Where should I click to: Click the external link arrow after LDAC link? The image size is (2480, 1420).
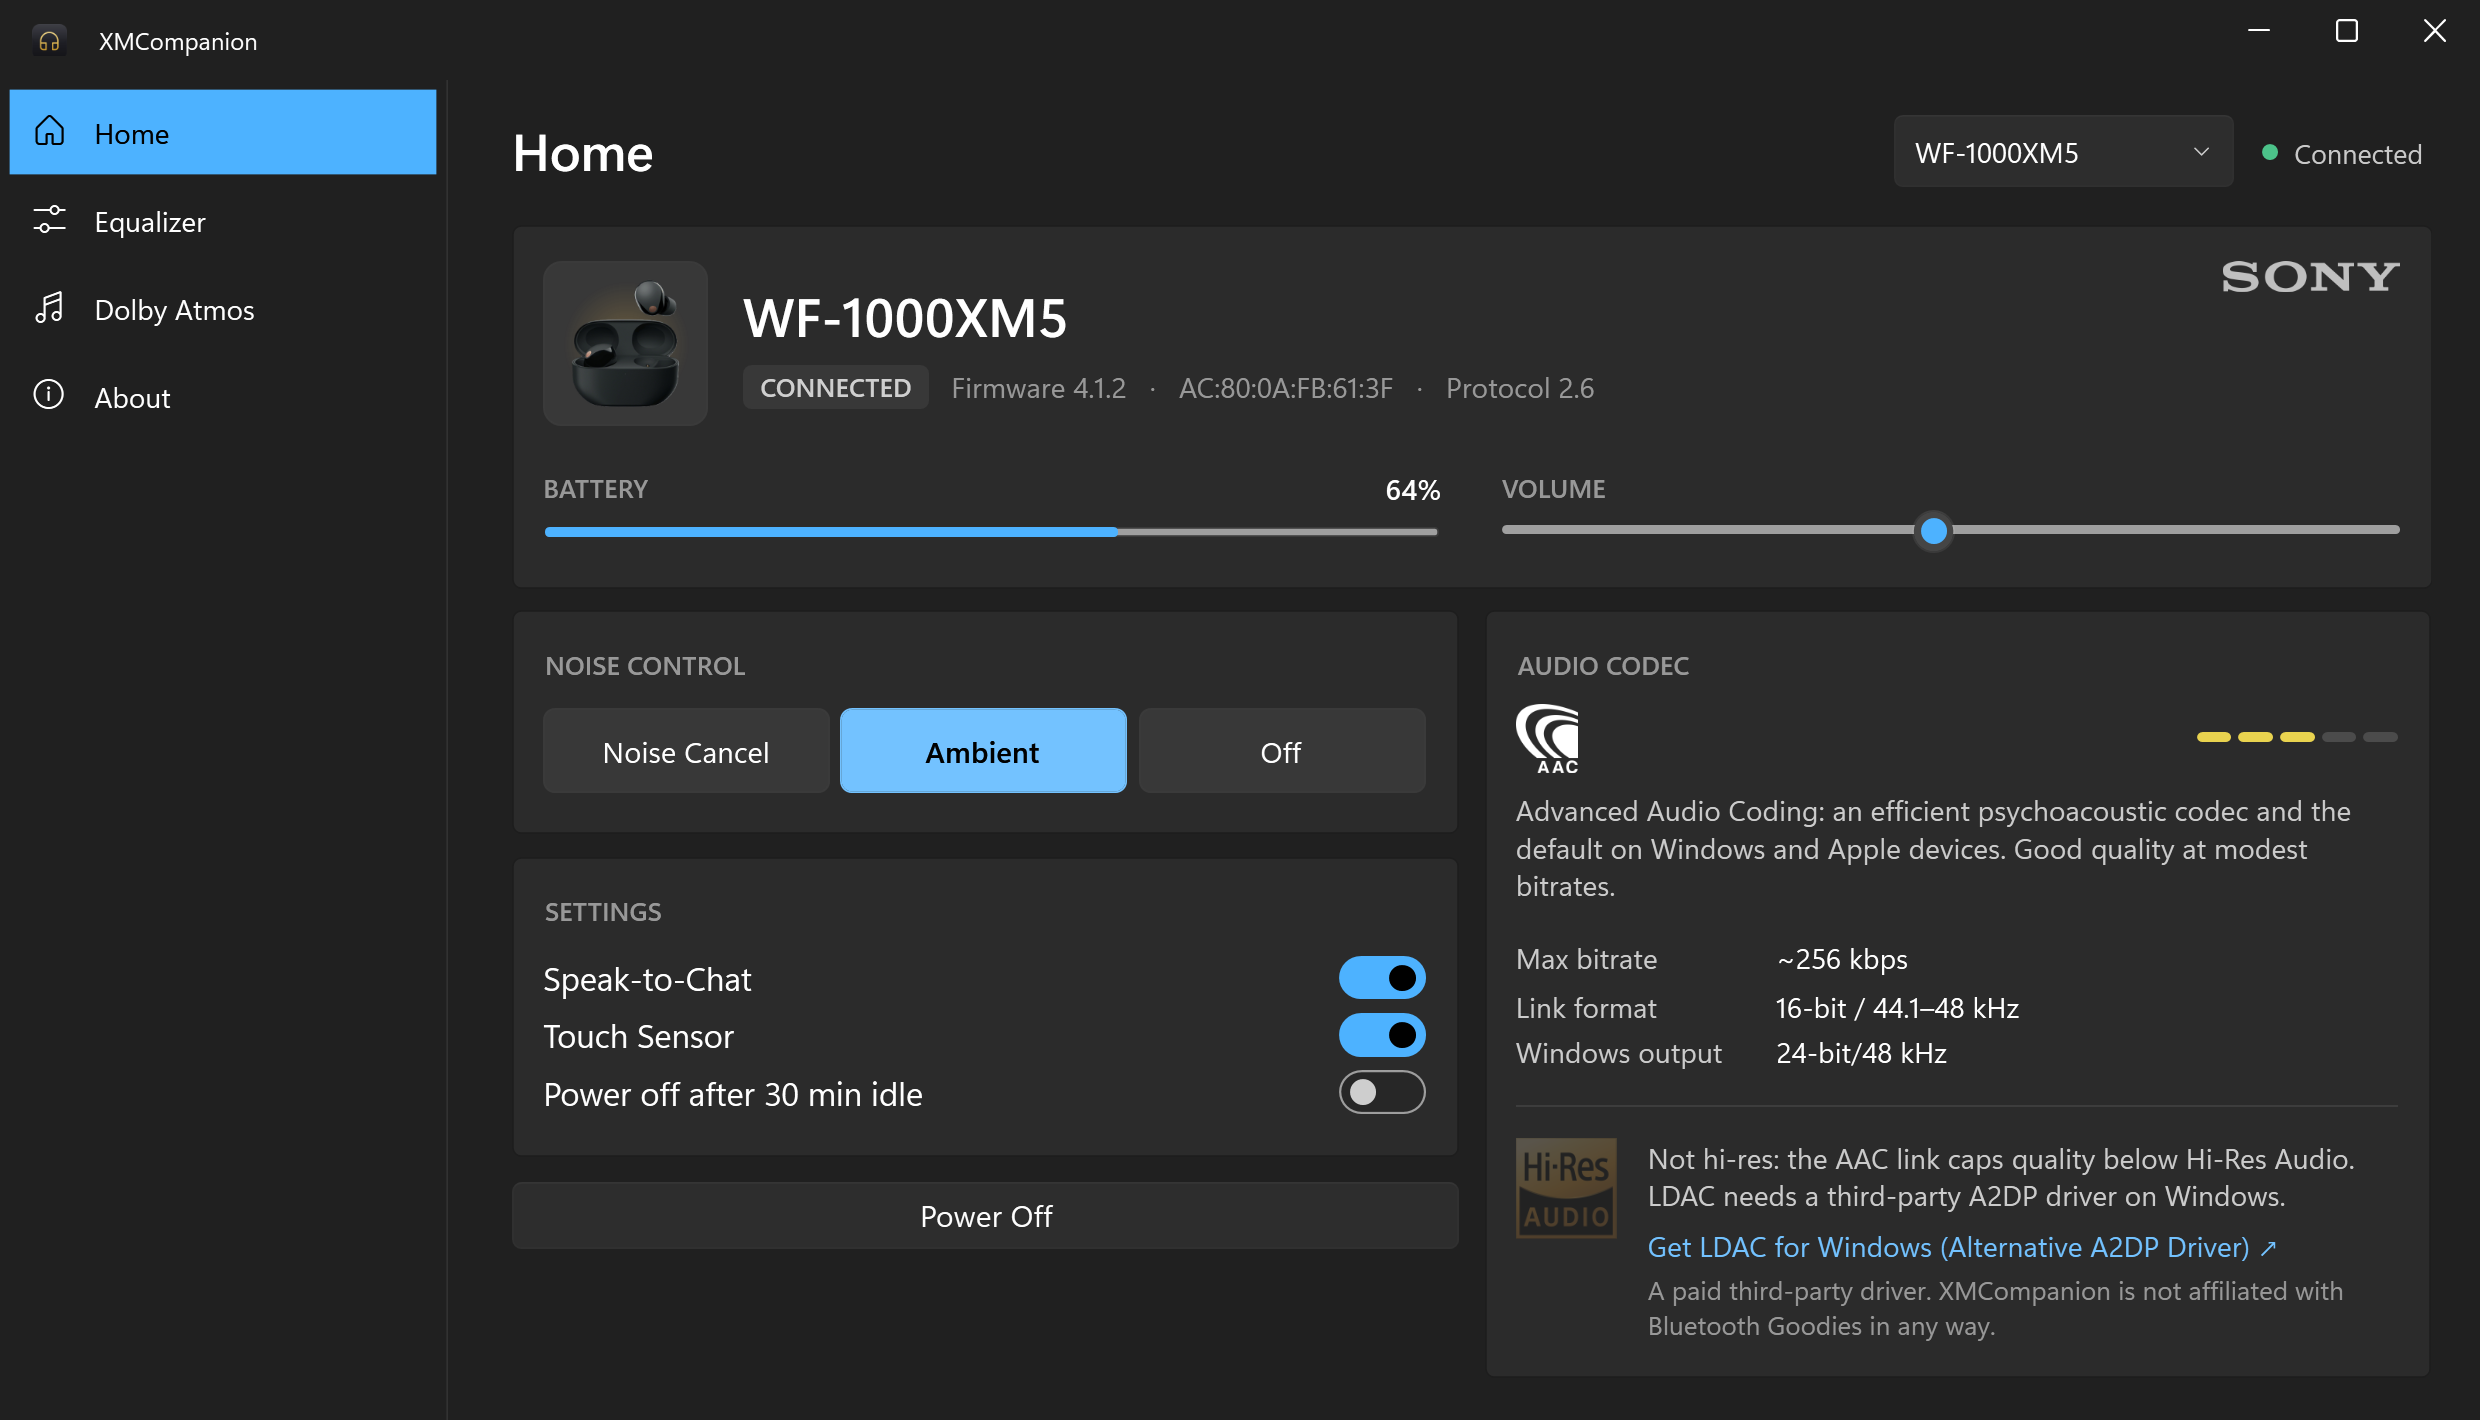point(2268,1248)
